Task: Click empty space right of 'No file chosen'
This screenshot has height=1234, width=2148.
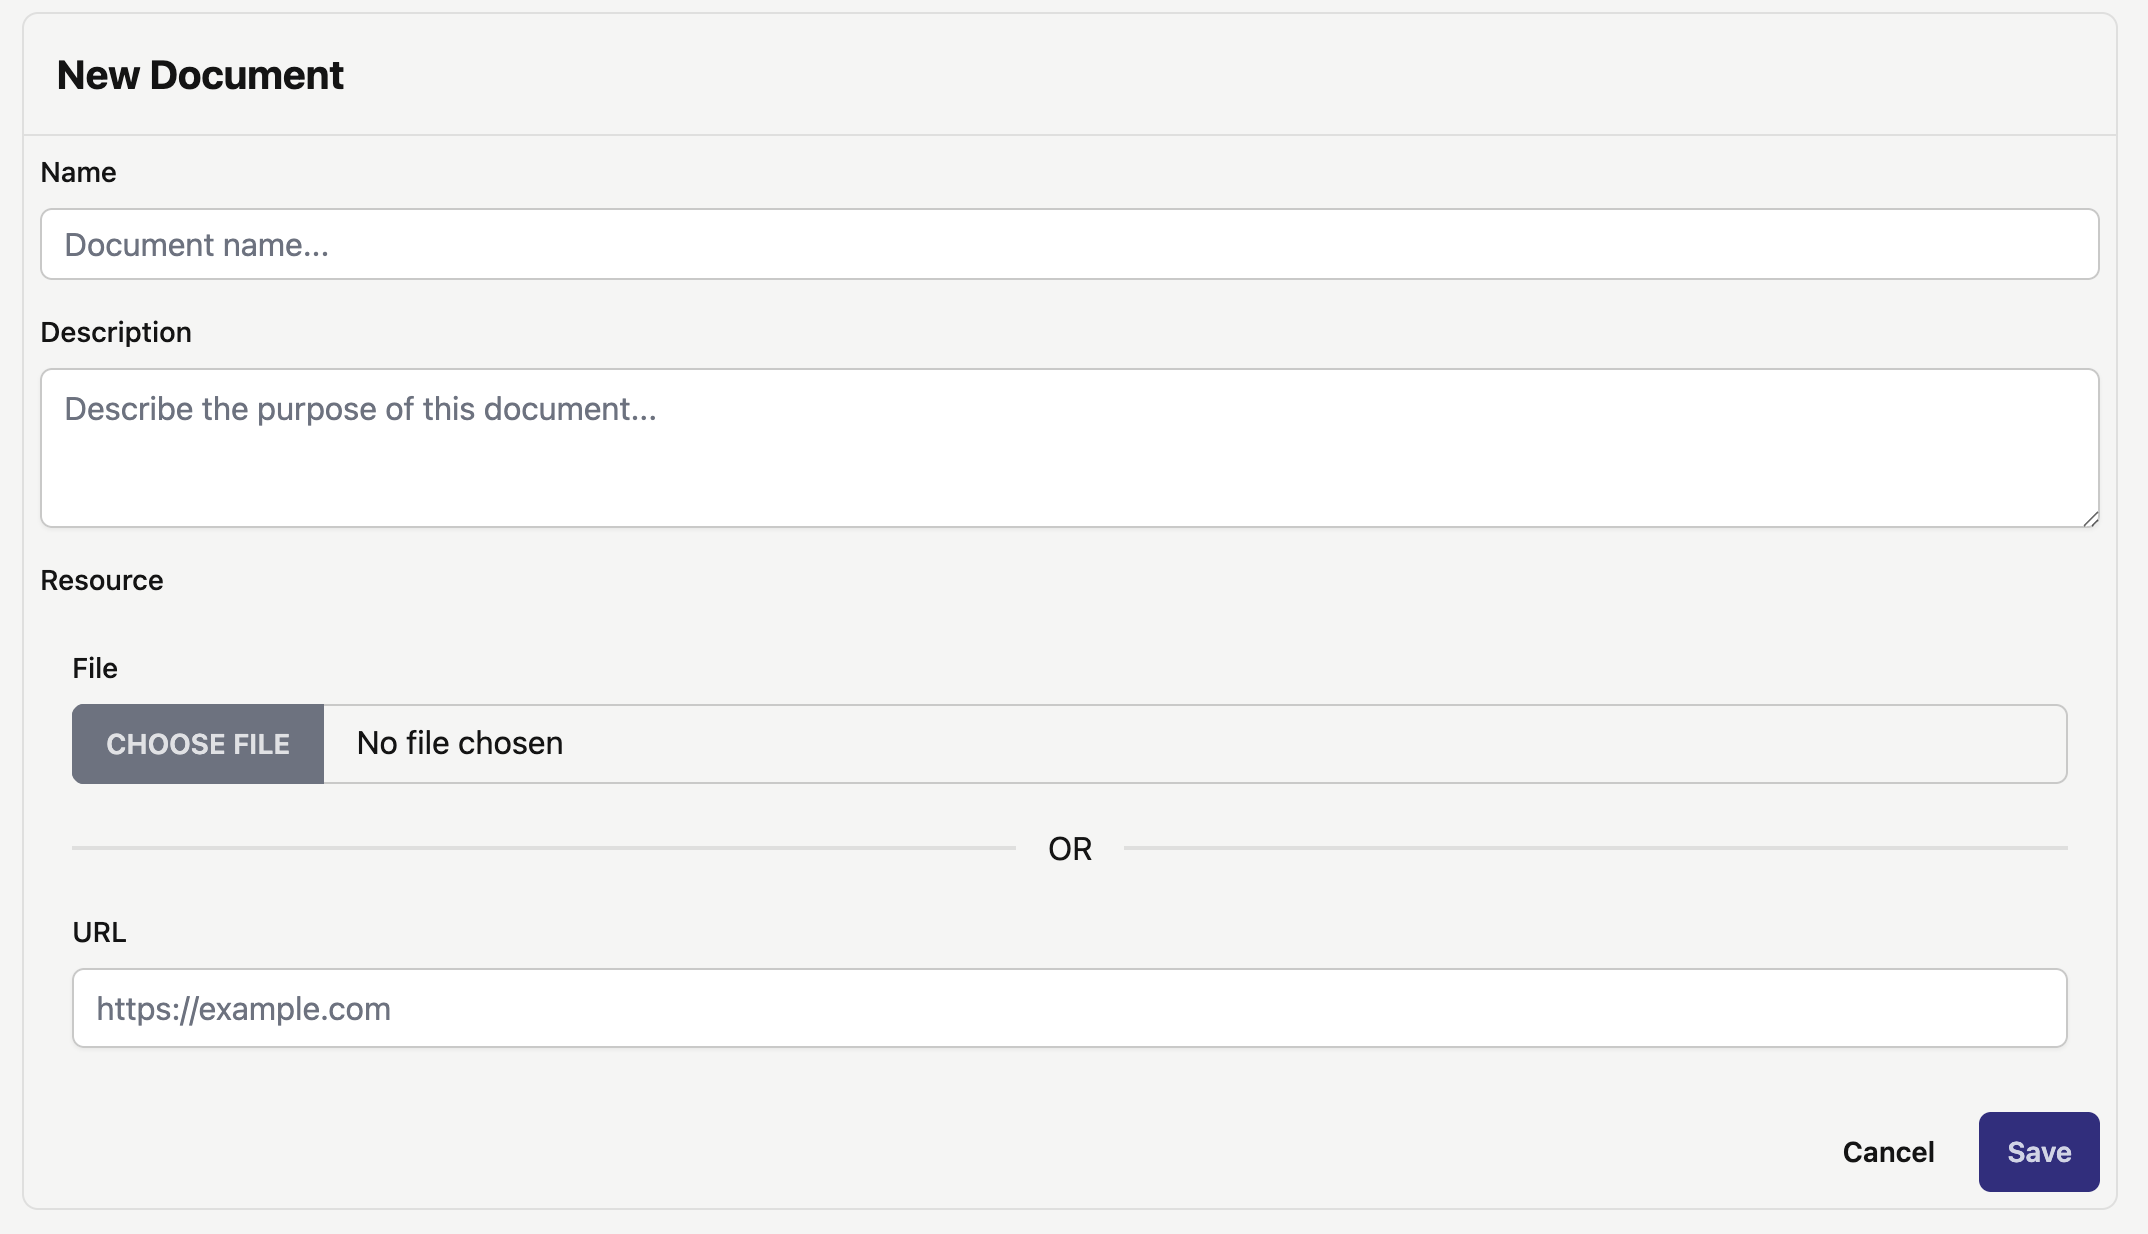Action: tap(1300, 744)
